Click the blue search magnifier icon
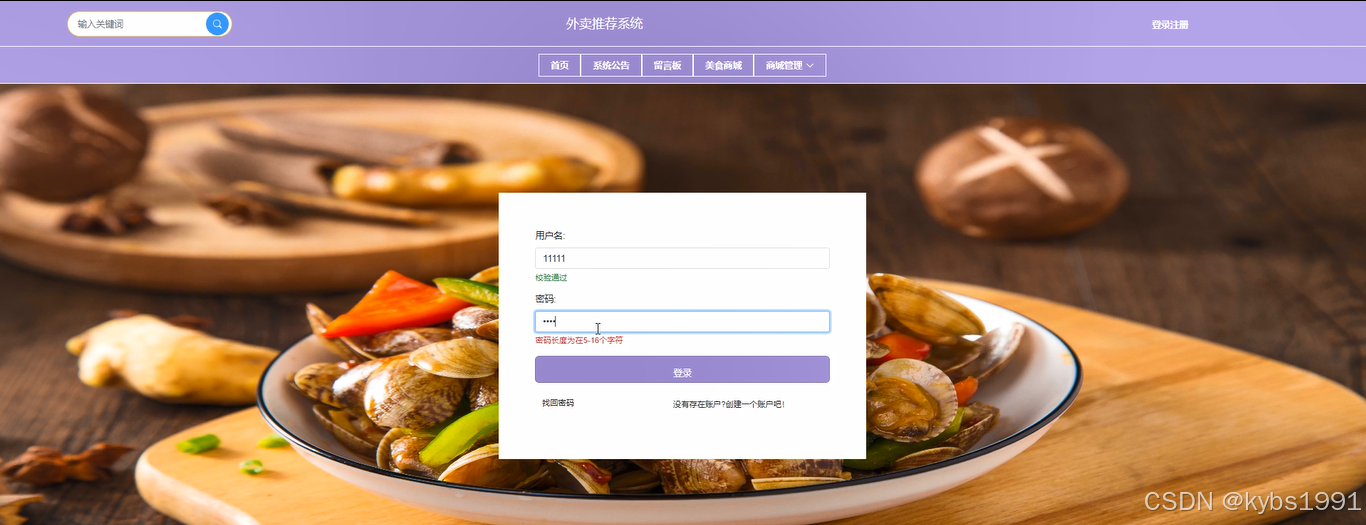 [x=217, y=24]
